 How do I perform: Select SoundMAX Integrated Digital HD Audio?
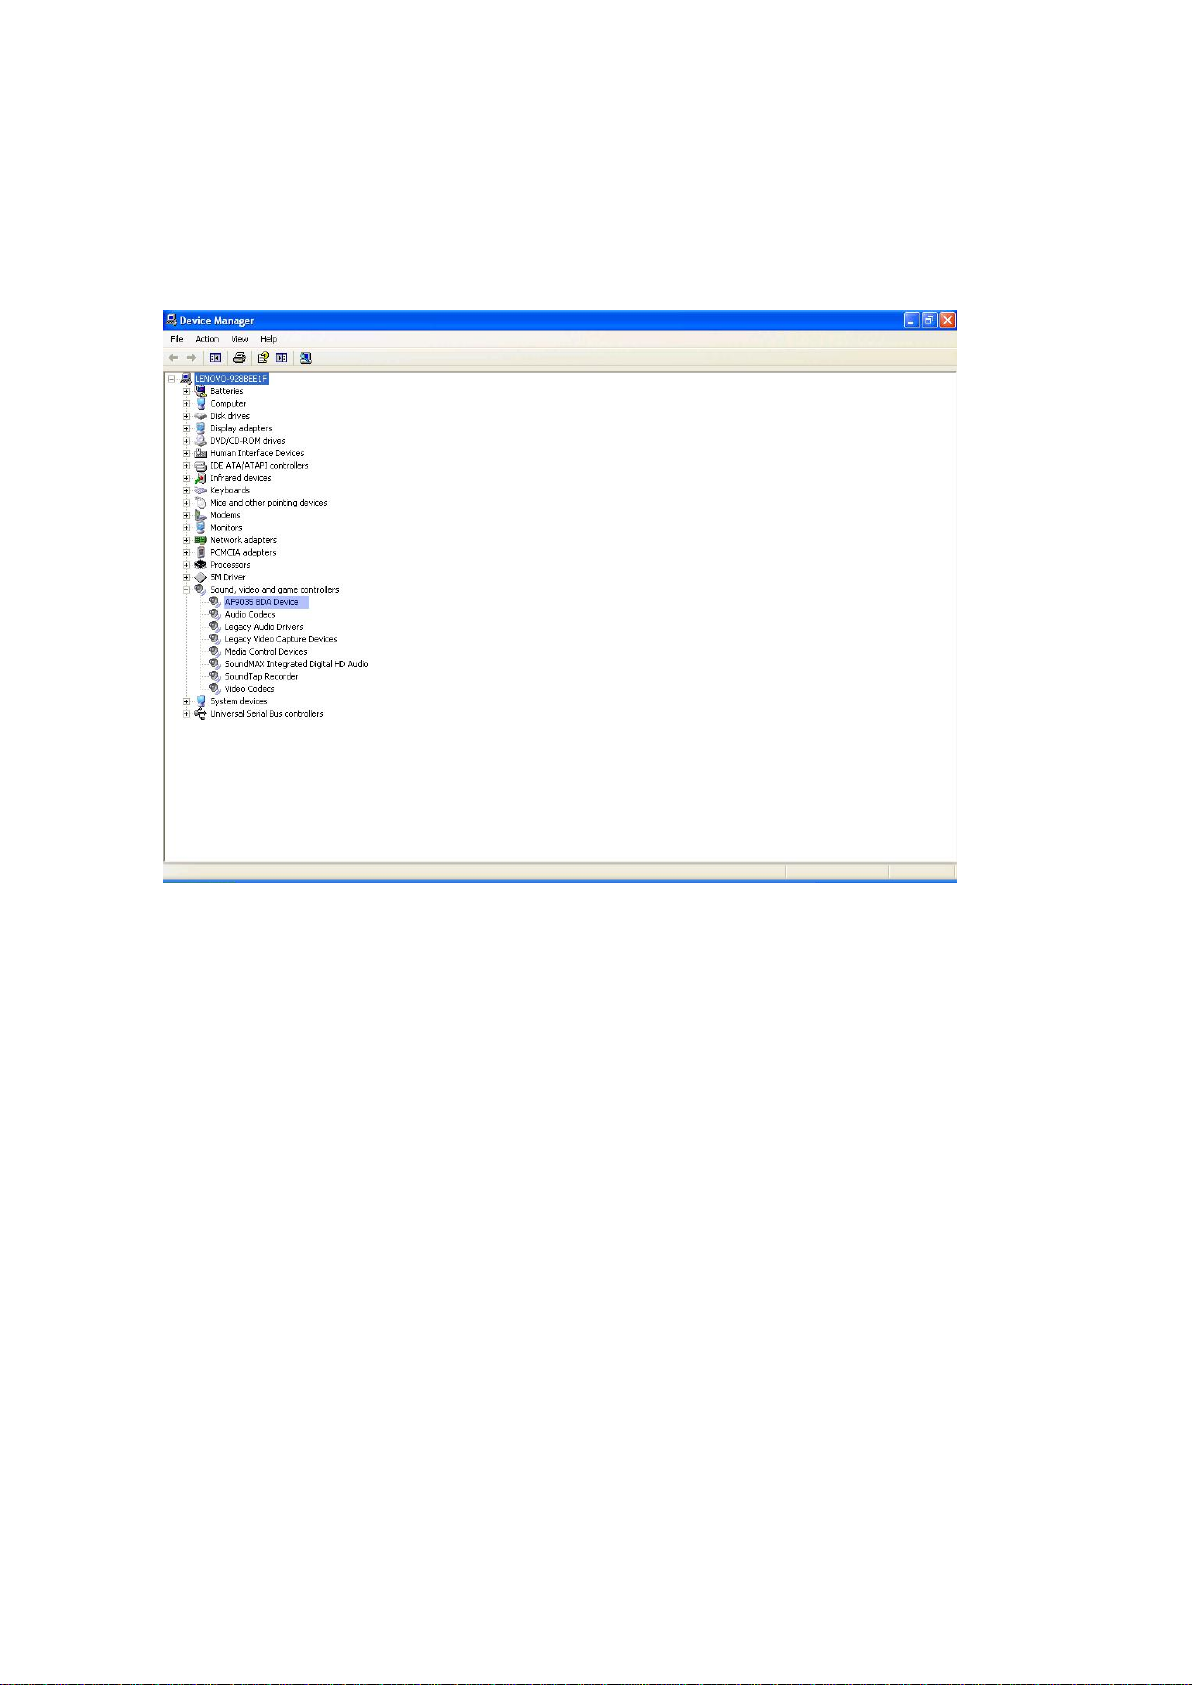[296, 664]
